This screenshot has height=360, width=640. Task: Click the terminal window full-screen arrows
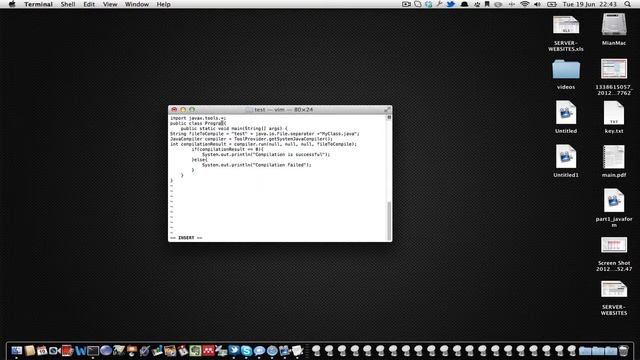click(x=387, y=109)
